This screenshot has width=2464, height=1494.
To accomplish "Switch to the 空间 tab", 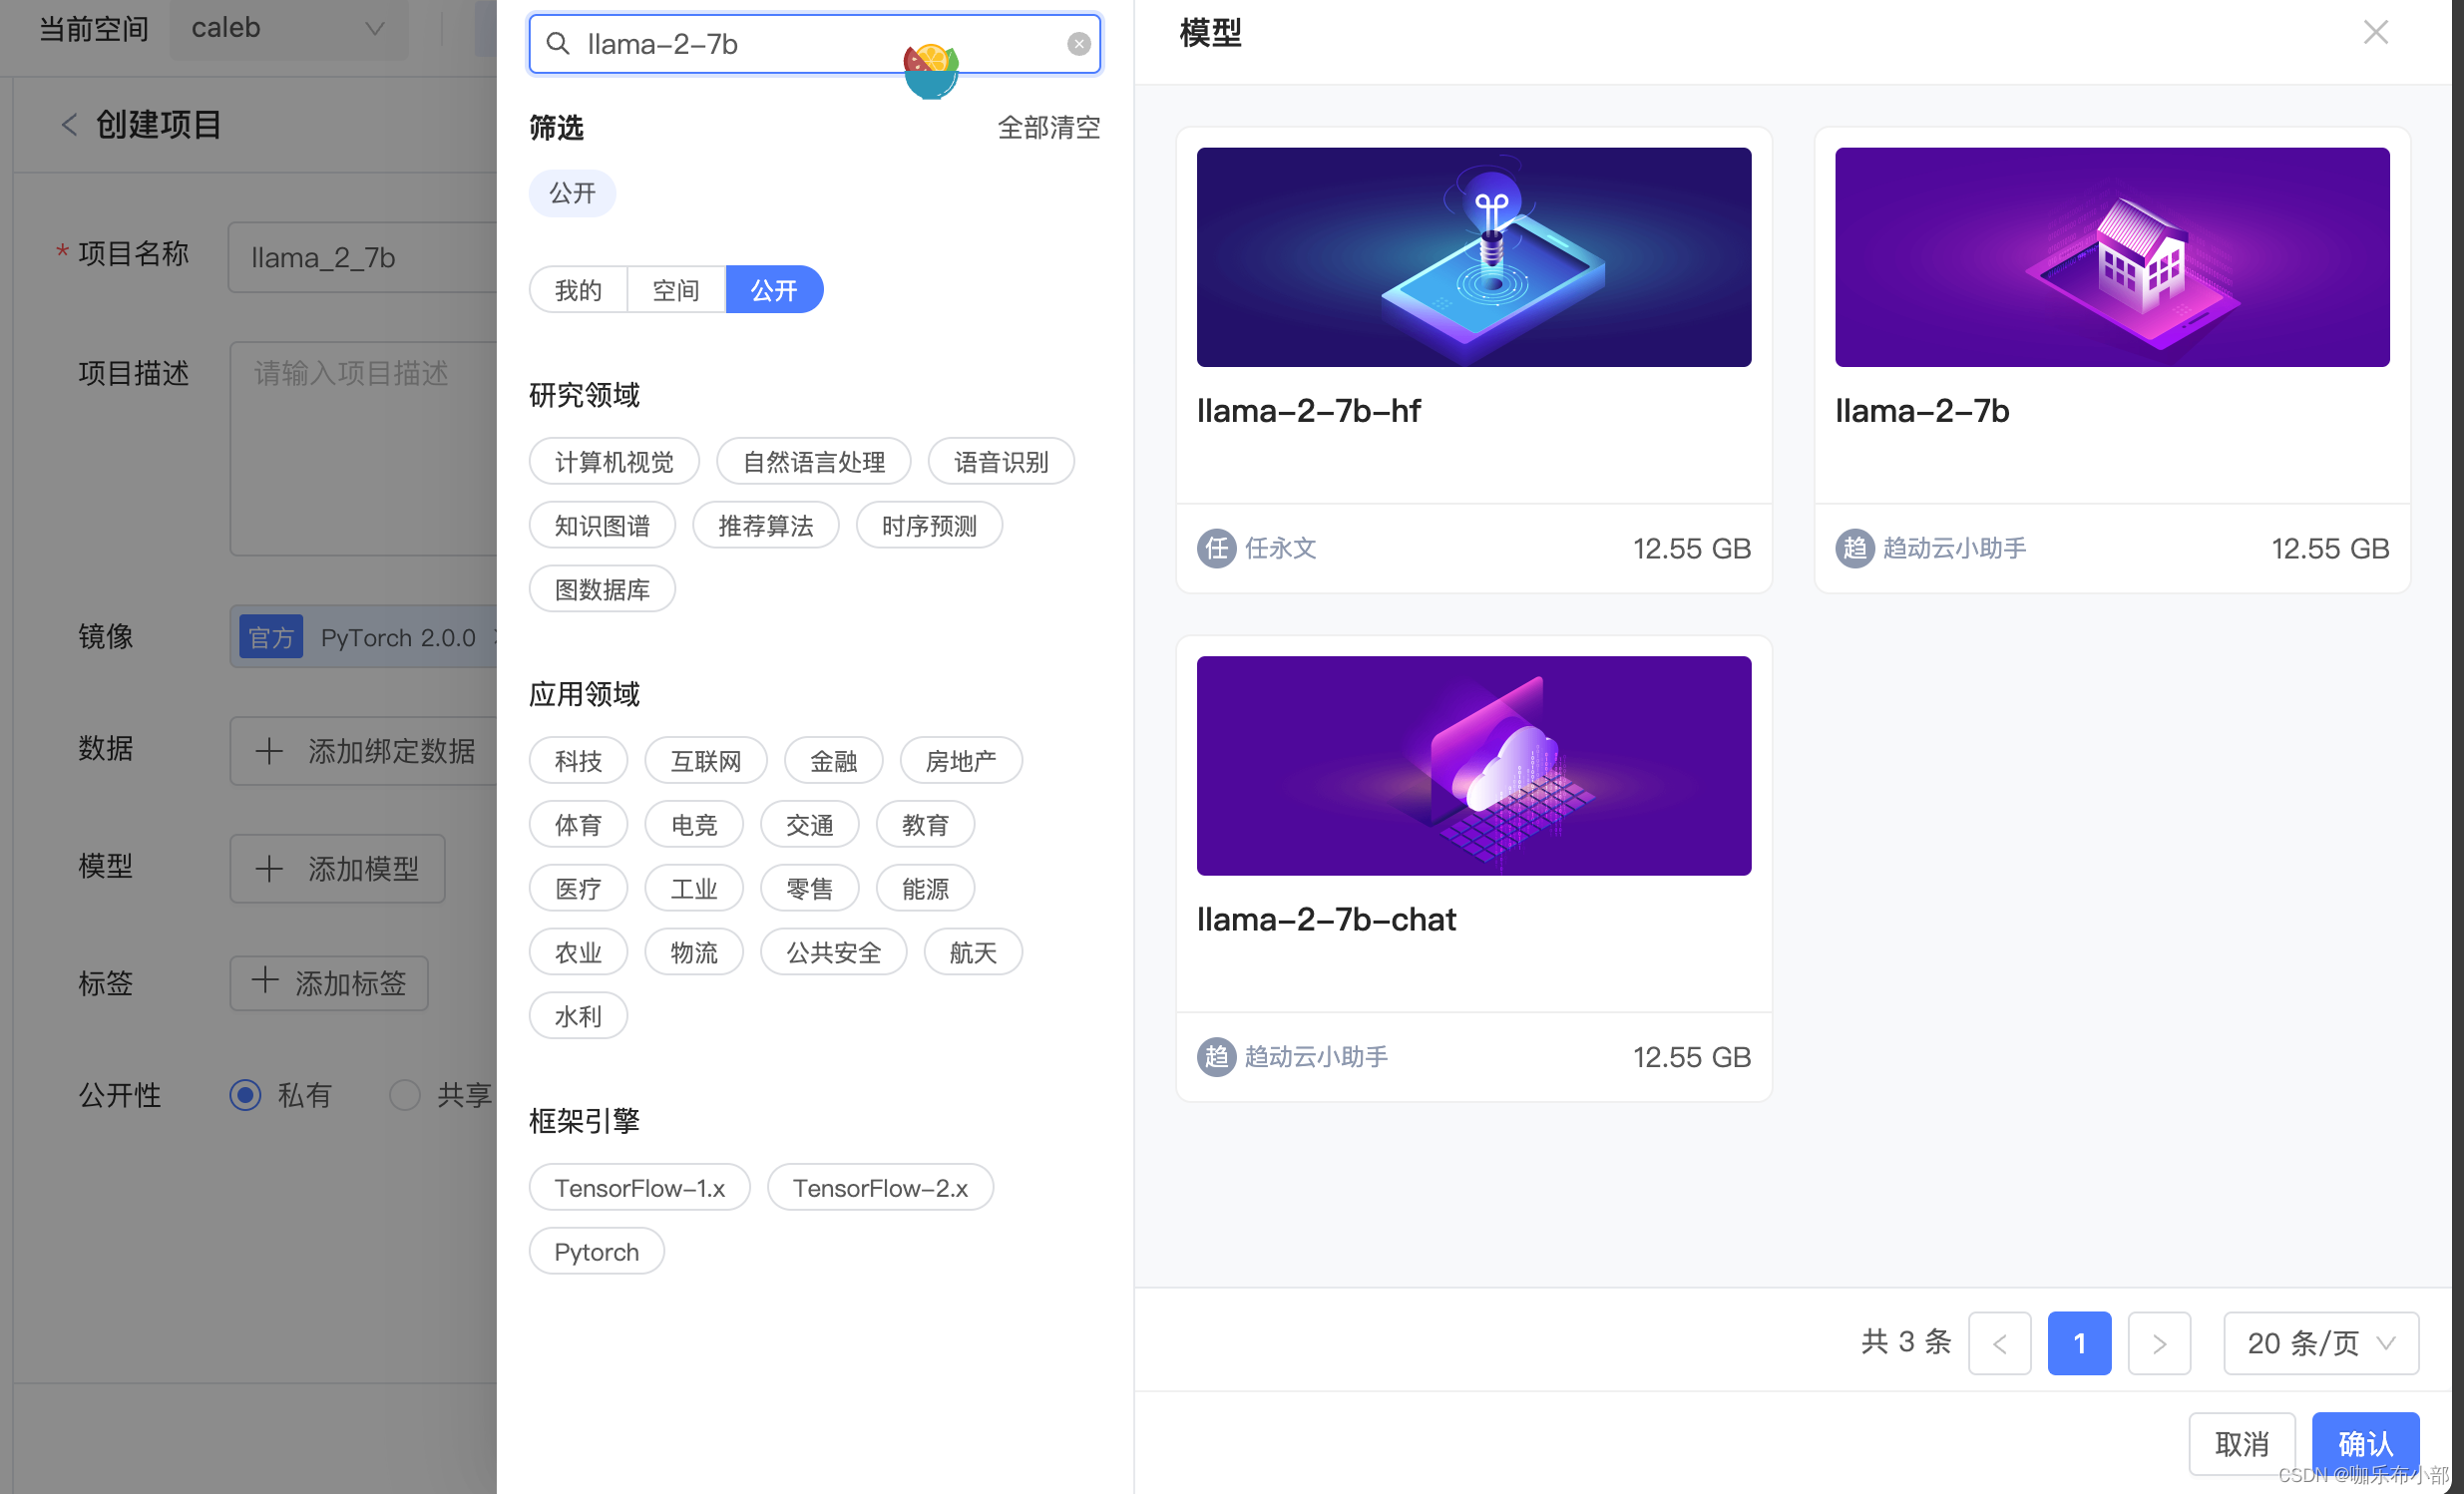I will (676, 290).
